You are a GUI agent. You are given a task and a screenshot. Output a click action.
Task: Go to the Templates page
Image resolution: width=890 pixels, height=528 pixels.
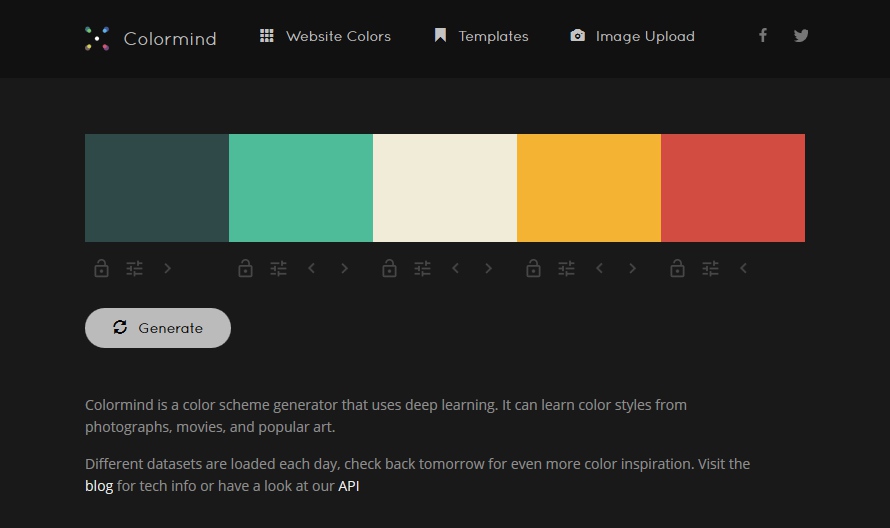coord(481,36)
